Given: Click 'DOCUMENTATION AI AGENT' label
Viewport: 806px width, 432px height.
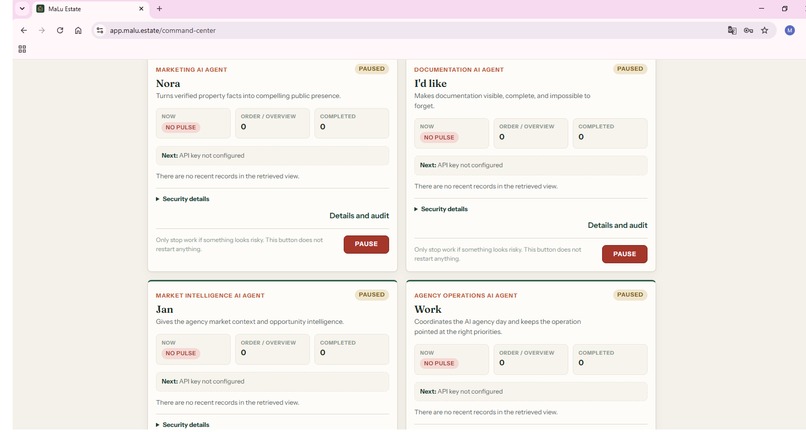Looking at the screenshot, I should (459, 69).
